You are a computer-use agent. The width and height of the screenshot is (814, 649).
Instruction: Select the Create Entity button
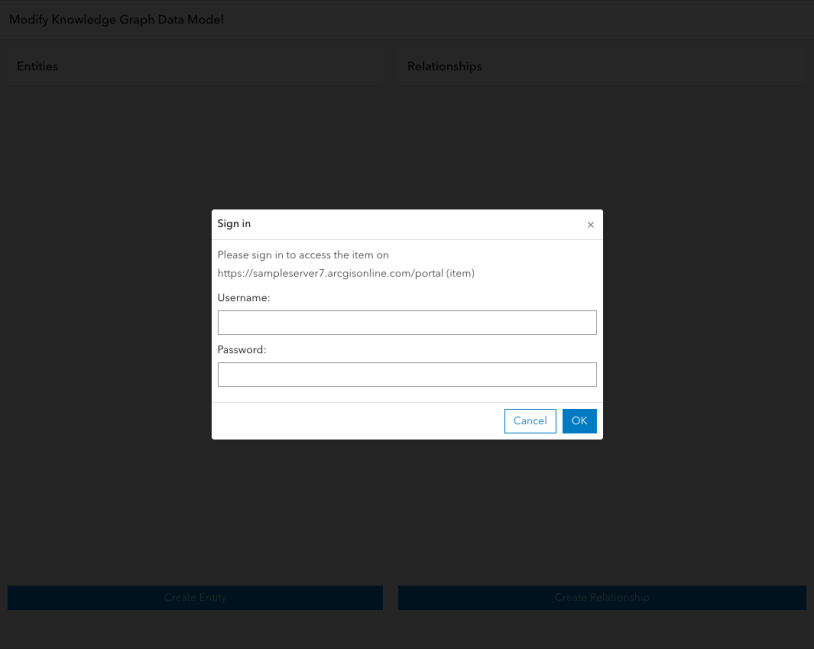195,597
